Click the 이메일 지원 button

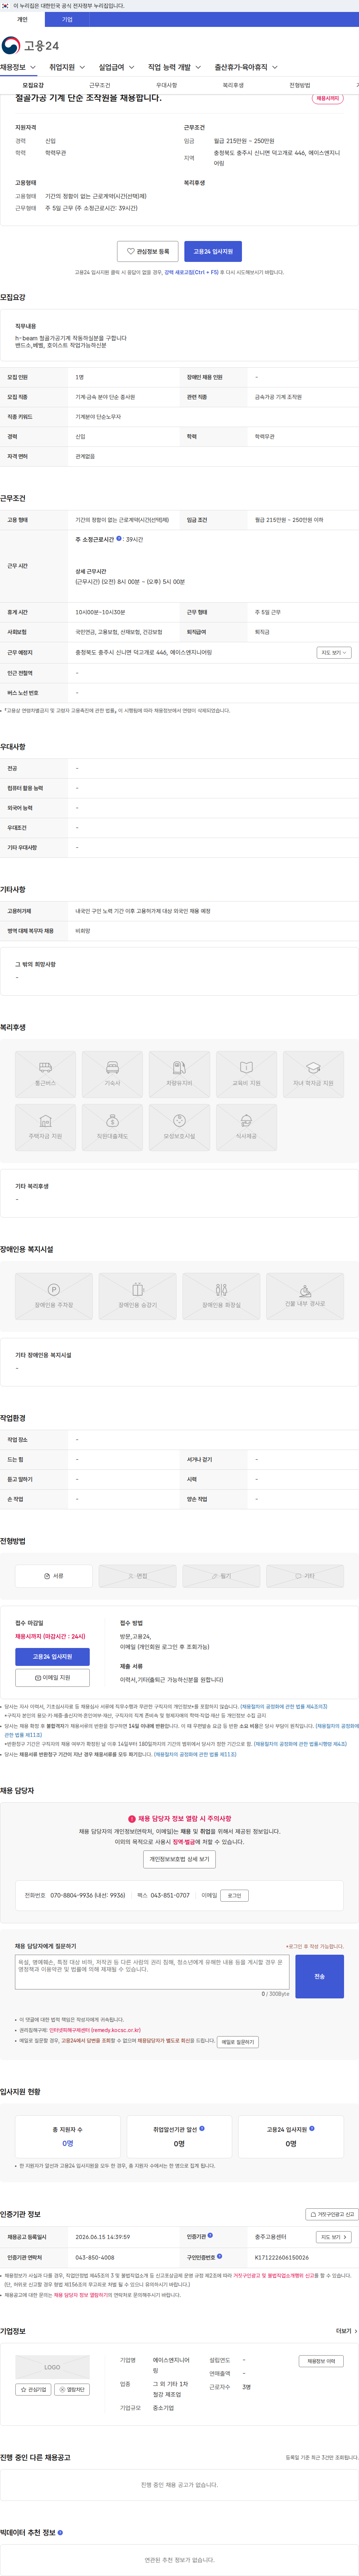pos(52,1677)
